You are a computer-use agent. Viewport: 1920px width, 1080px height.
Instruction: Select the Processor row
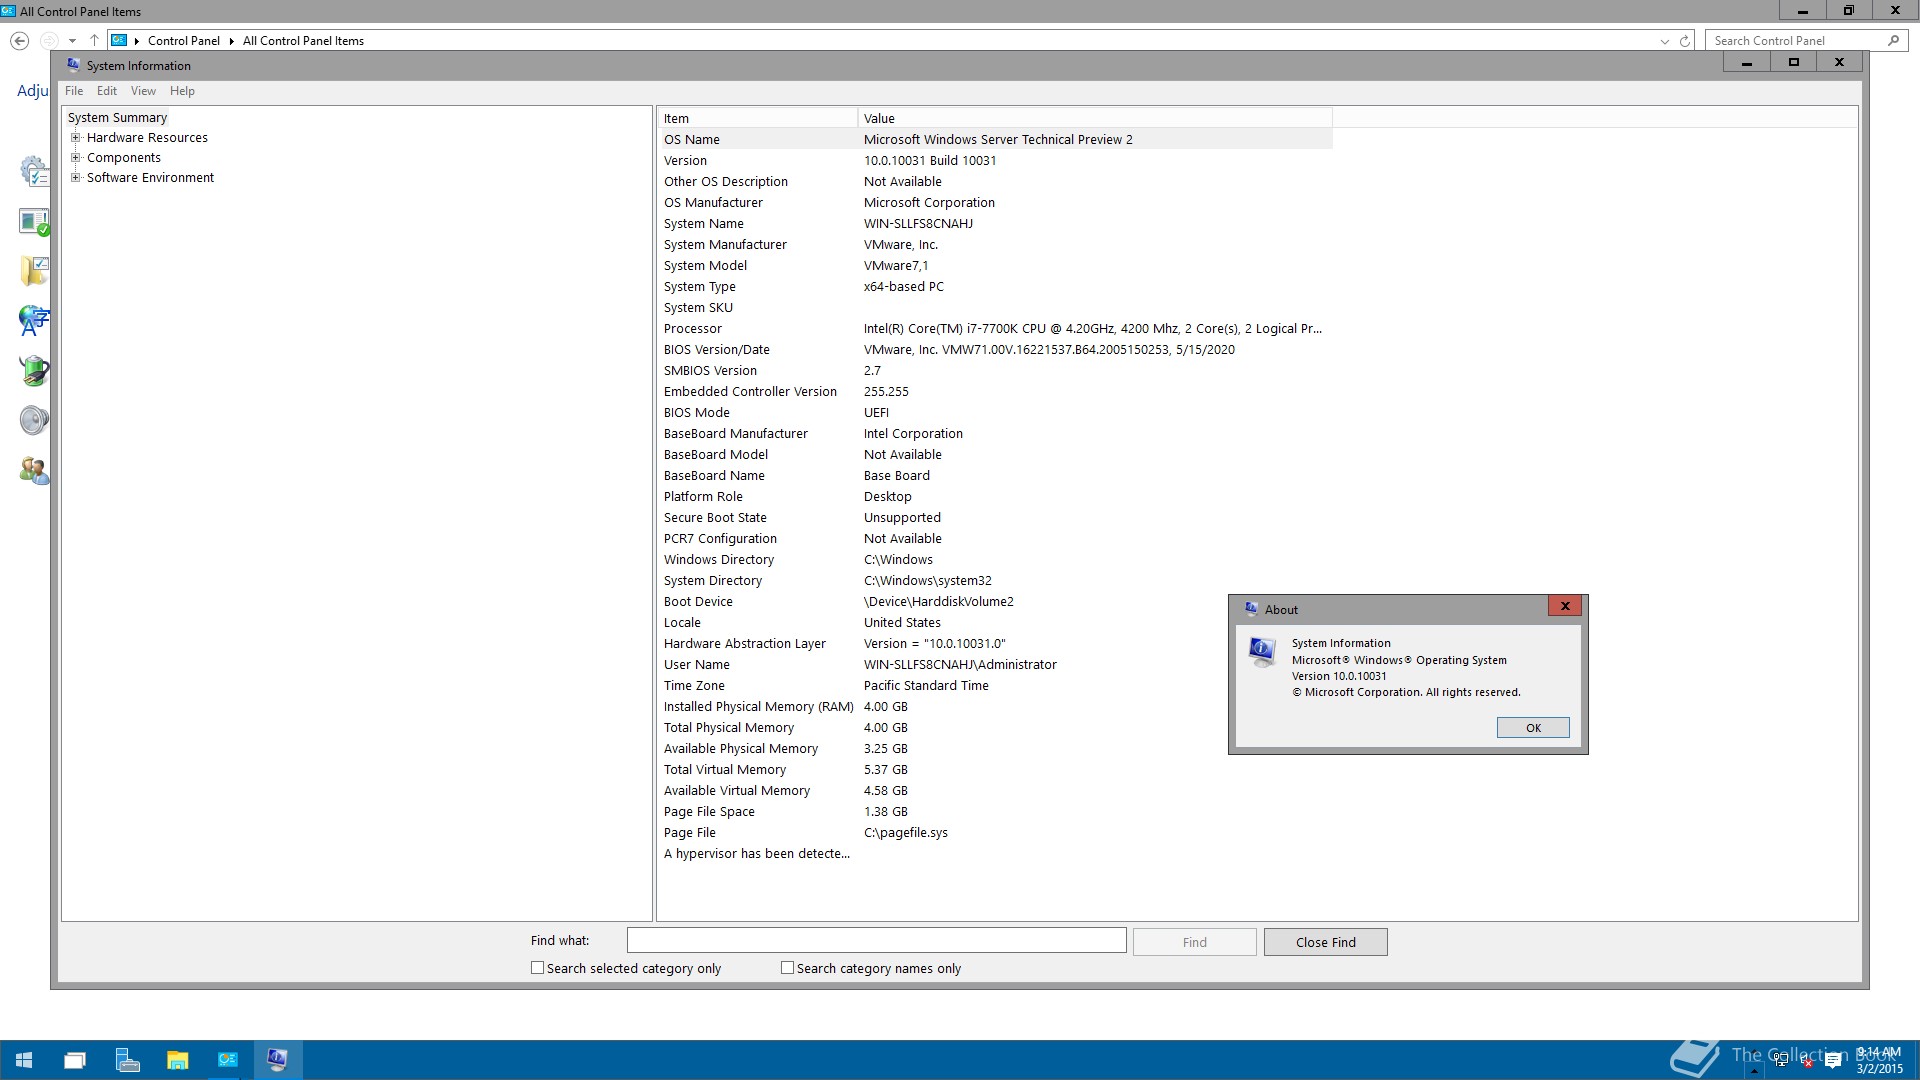[x=995, y=329]
